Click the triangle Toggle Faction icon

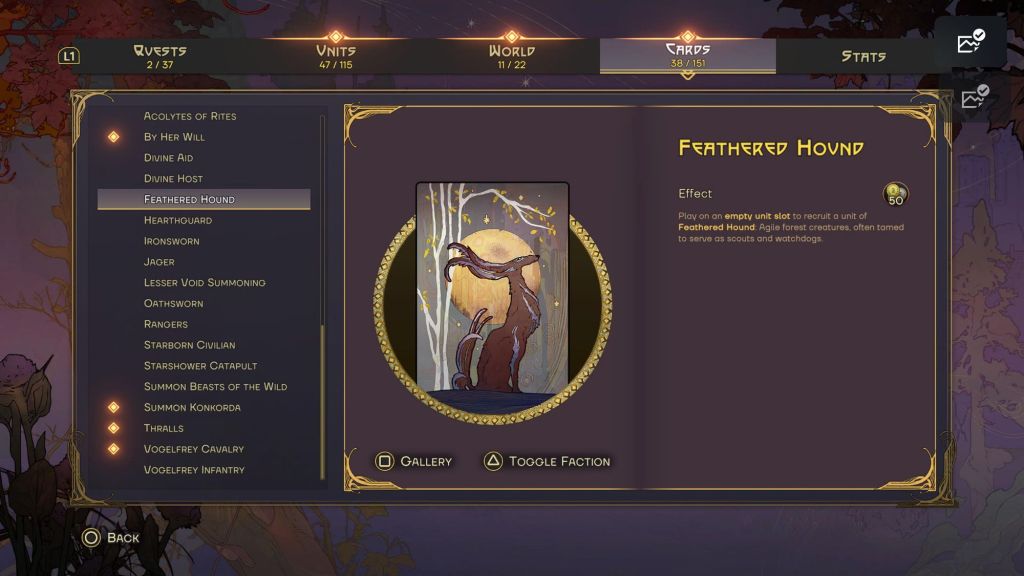coord(493,461)
